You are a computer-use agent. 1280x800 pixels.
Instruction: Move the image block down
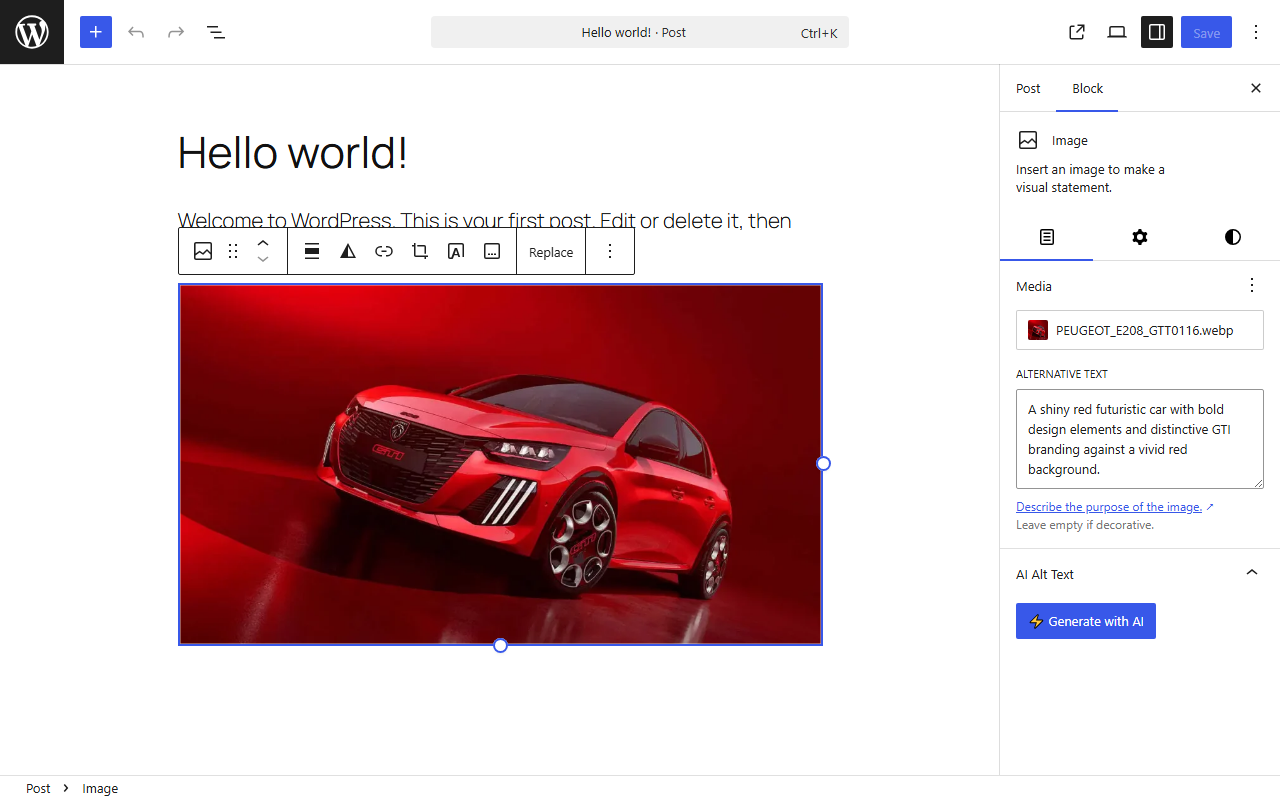(263, 260)
